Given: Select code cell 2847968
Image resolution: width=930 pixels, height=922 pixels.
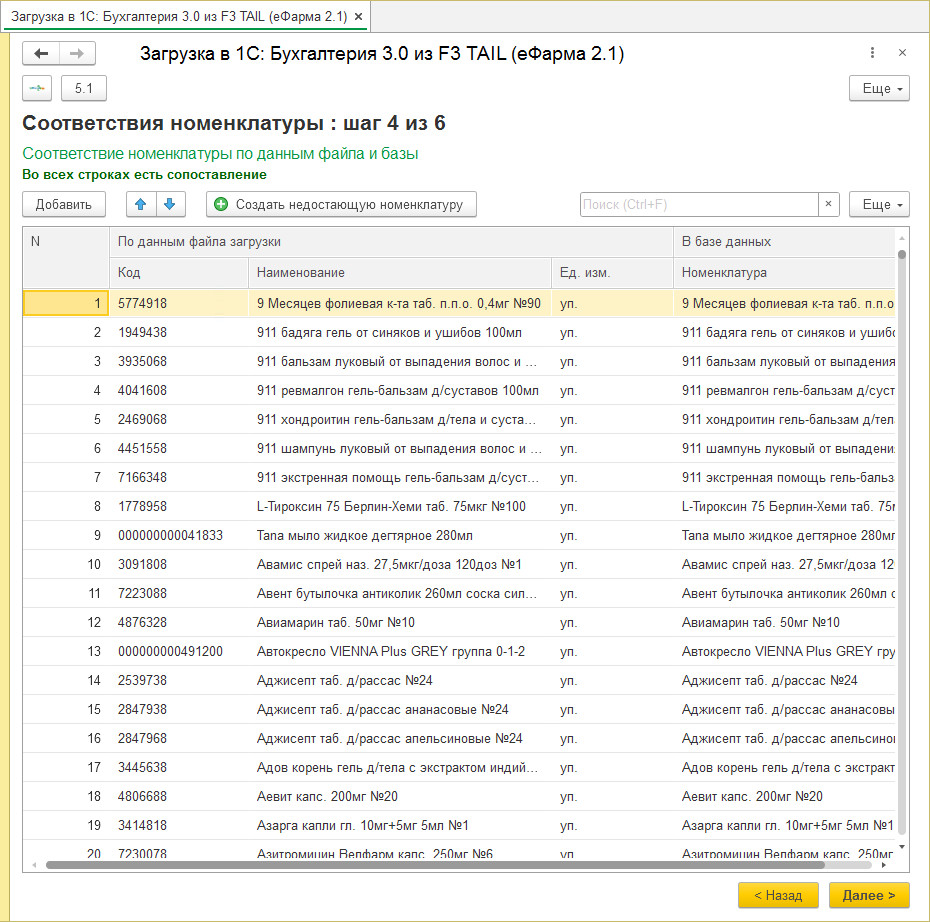Looking at the screenshot, I should coord(179,739).
